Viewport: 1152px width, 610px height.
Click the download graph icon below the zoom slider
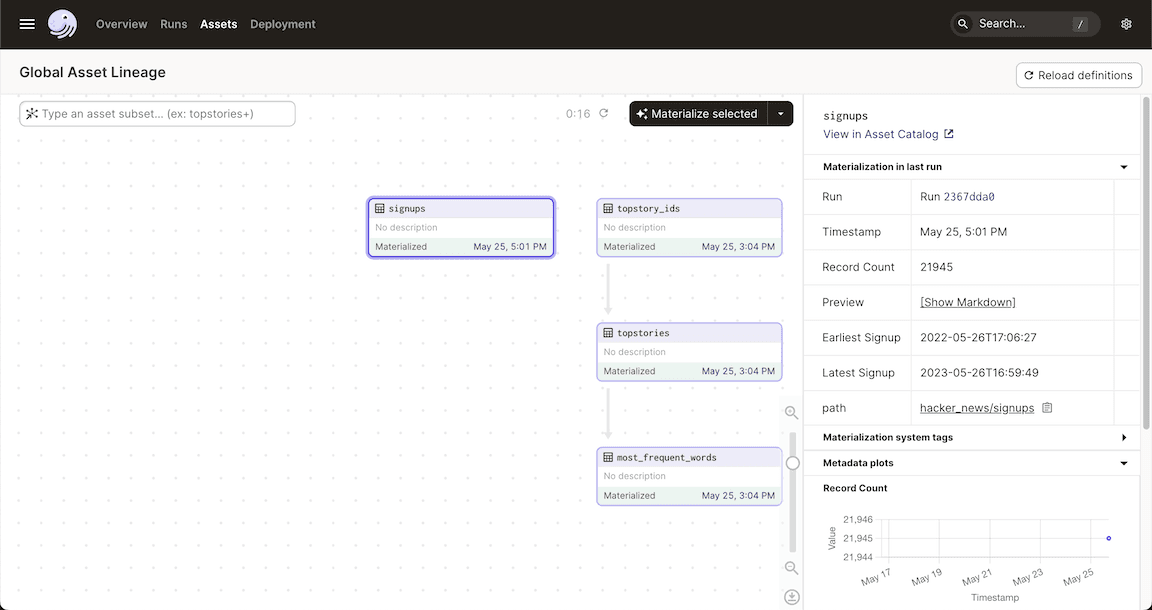tap(791, 596)
